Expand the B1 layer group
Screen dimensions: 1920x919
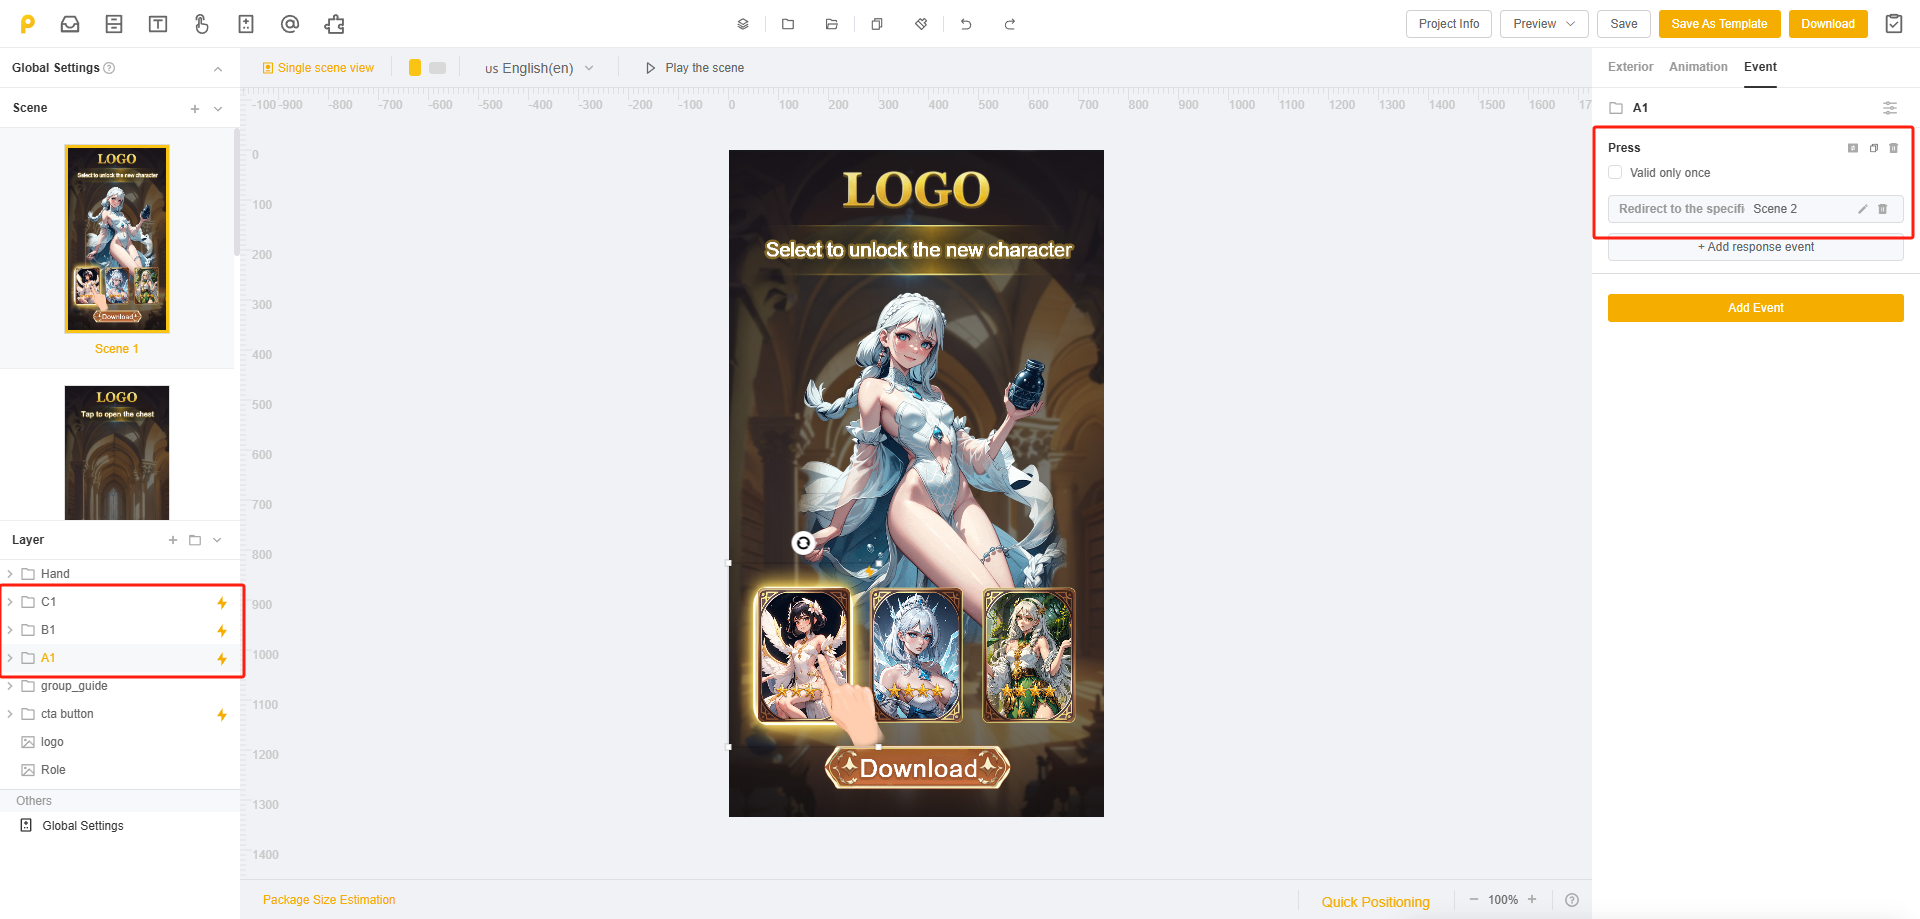point(10,630)
